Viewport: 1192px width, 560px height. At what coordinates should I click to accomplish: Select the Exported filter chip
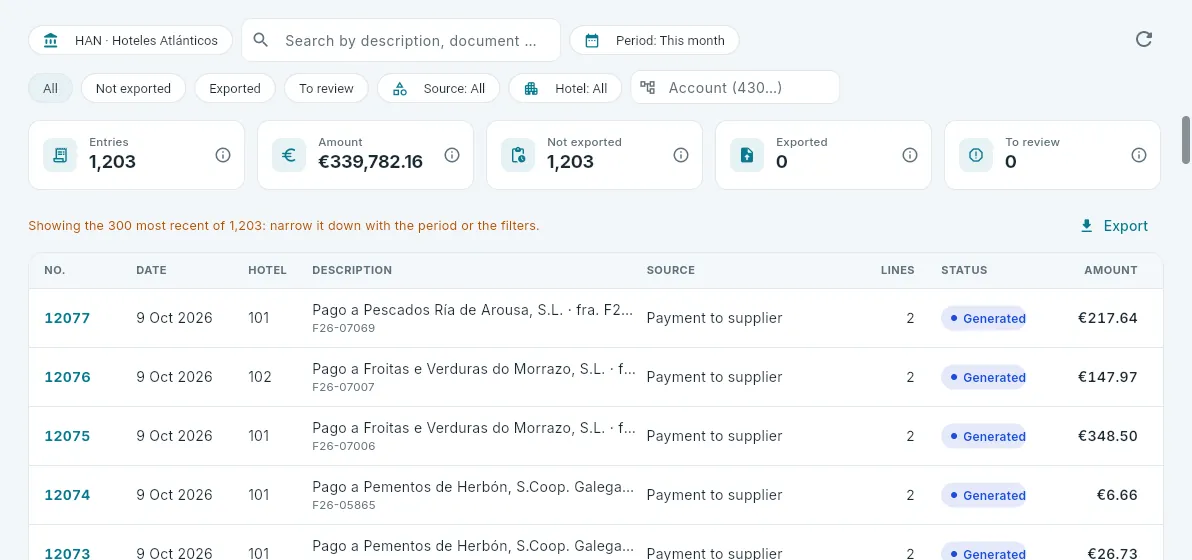235,88
